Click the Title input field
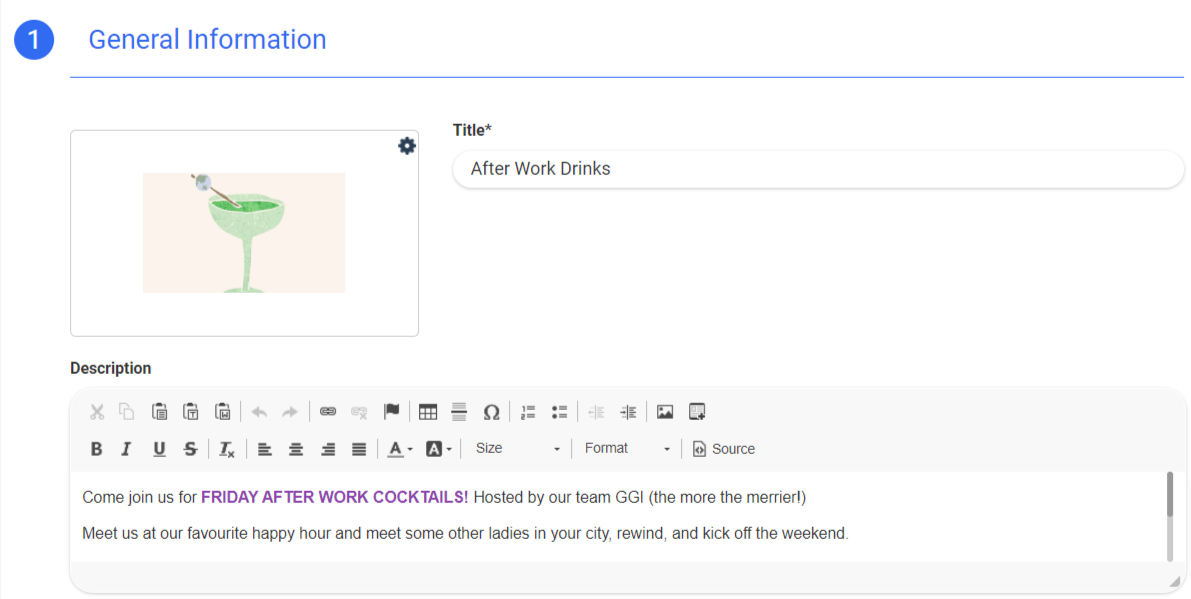1191x599 pixels. (x=817, y=169)
